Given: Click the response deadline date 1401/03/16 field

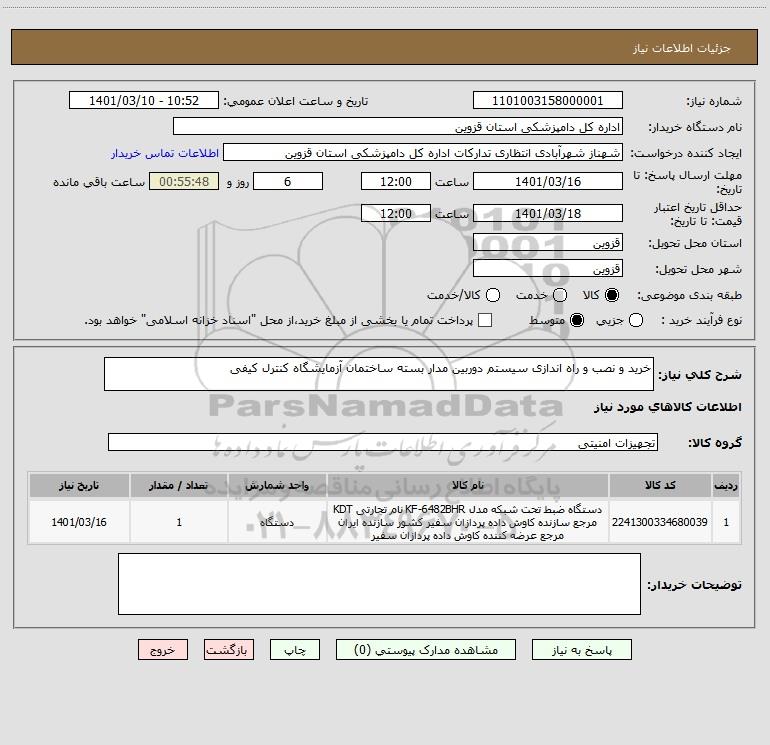Looking at the screenshot, I should click(548, 181).
